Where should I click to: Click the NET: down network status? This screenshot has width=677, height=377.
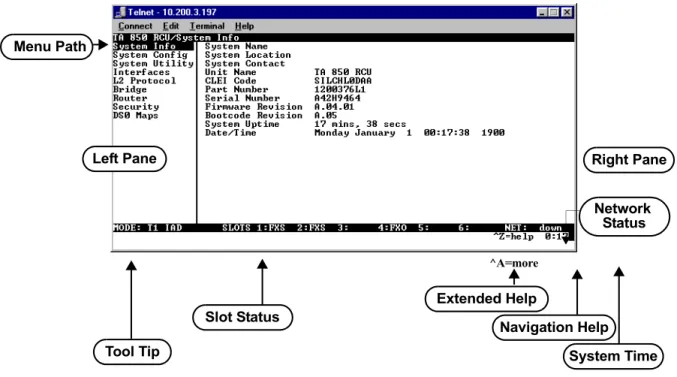[533, 228]
